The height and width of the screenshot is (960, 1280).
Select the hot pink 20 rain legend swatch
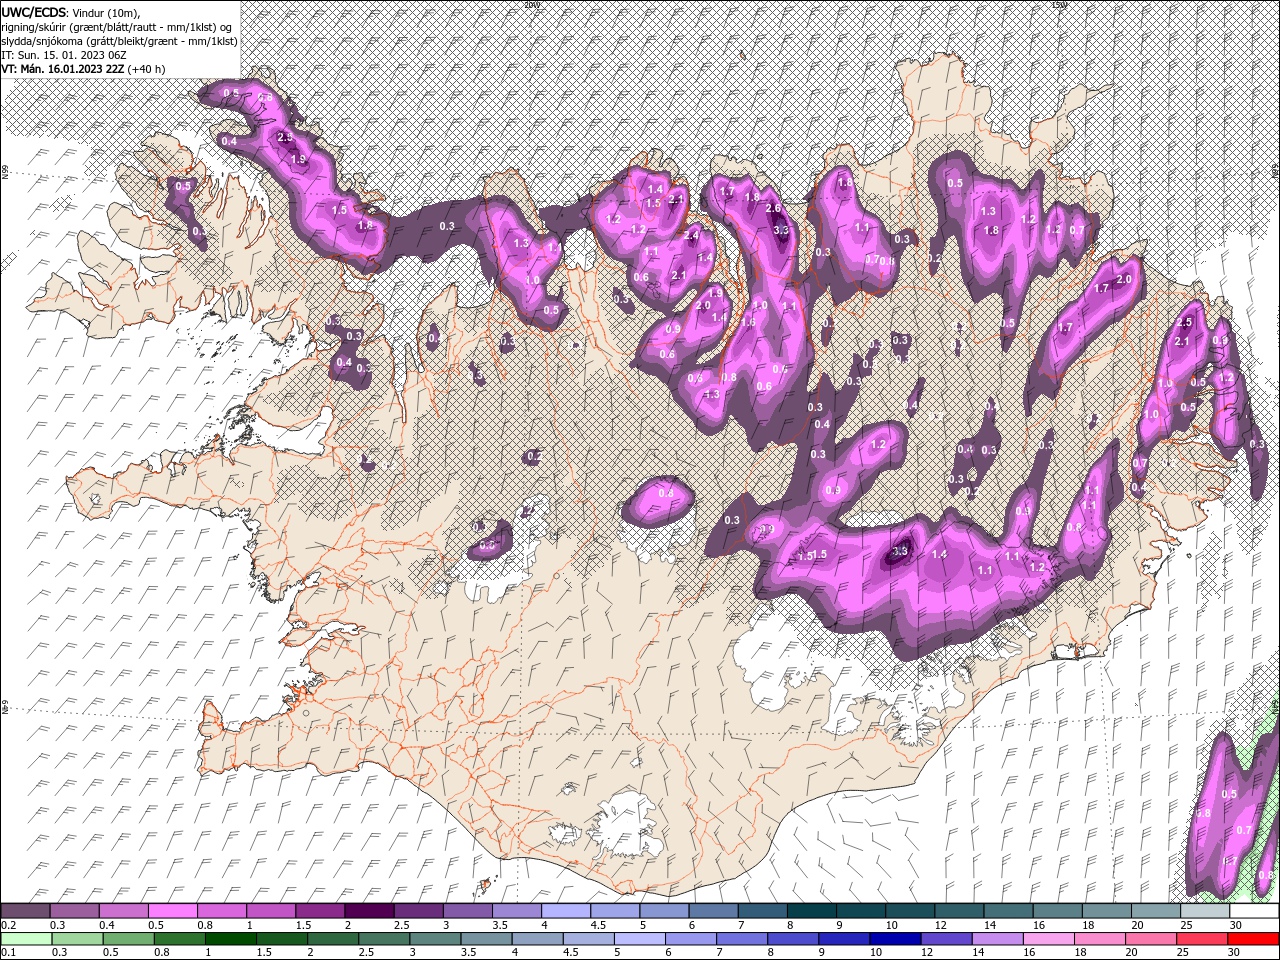tap(1152, 939)
